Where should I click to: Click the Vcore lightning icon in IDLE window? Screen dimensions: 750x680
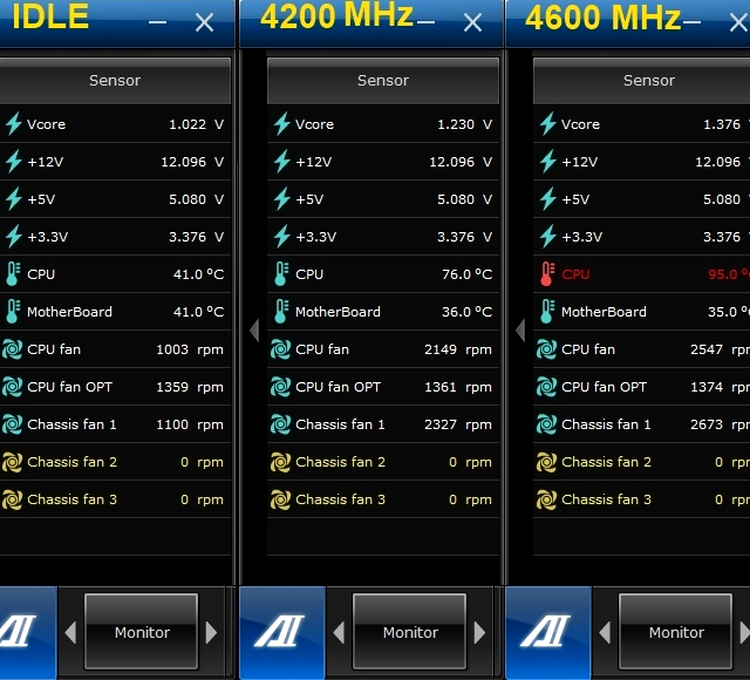click(14, 124)
